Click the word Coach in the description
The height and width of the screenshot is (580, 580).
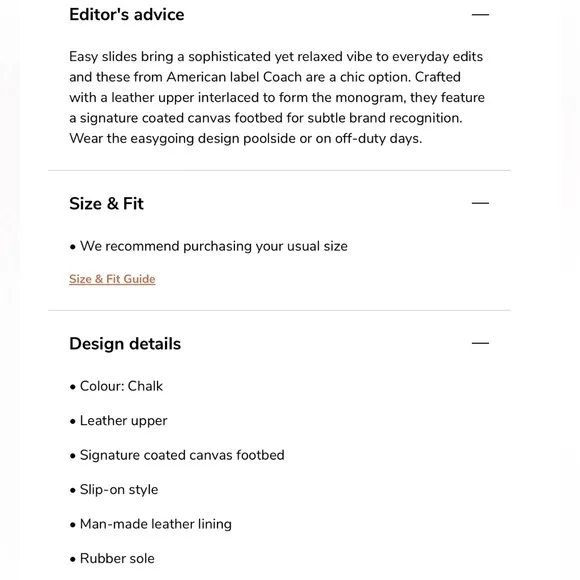point(282,77)
